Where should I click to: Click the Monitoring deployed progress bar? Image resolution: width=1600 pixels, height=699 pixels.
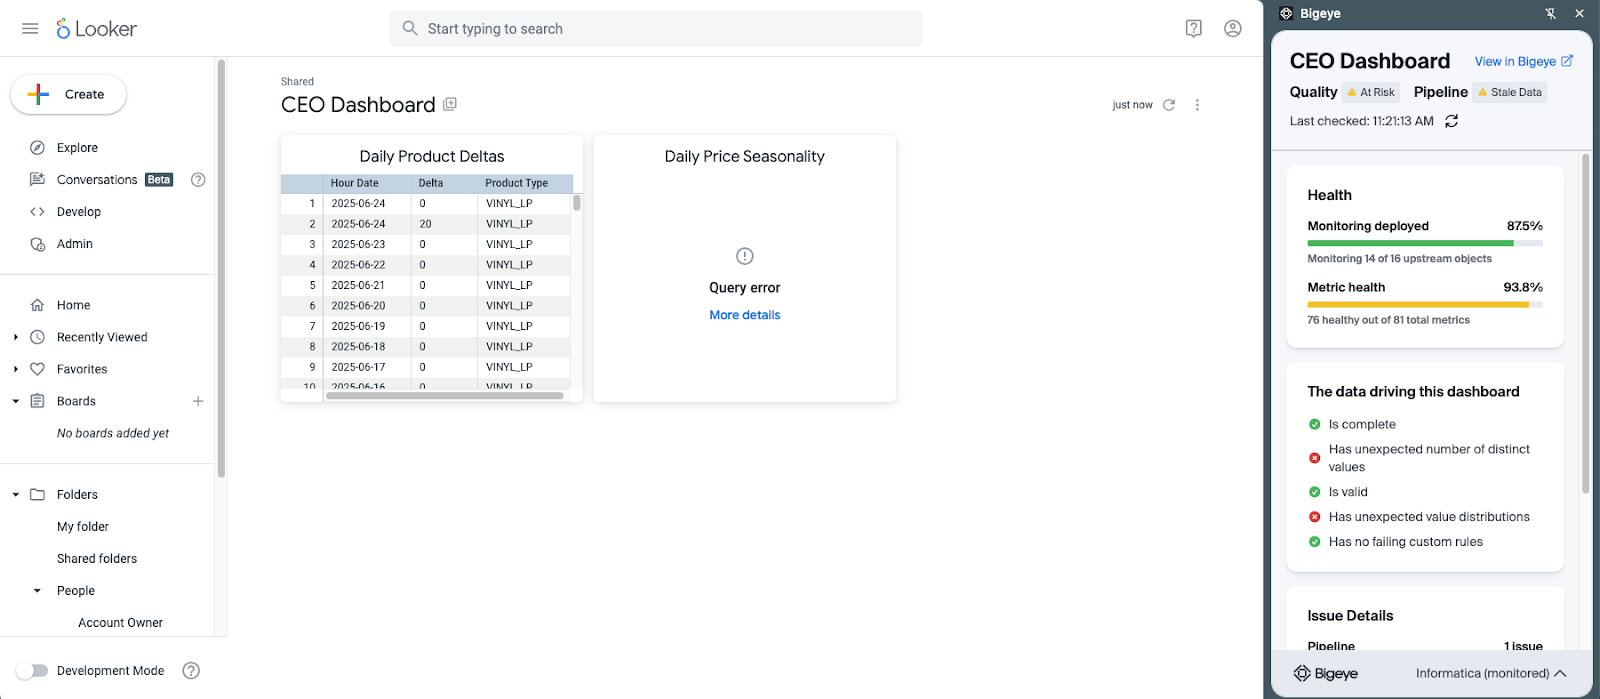1425,243
